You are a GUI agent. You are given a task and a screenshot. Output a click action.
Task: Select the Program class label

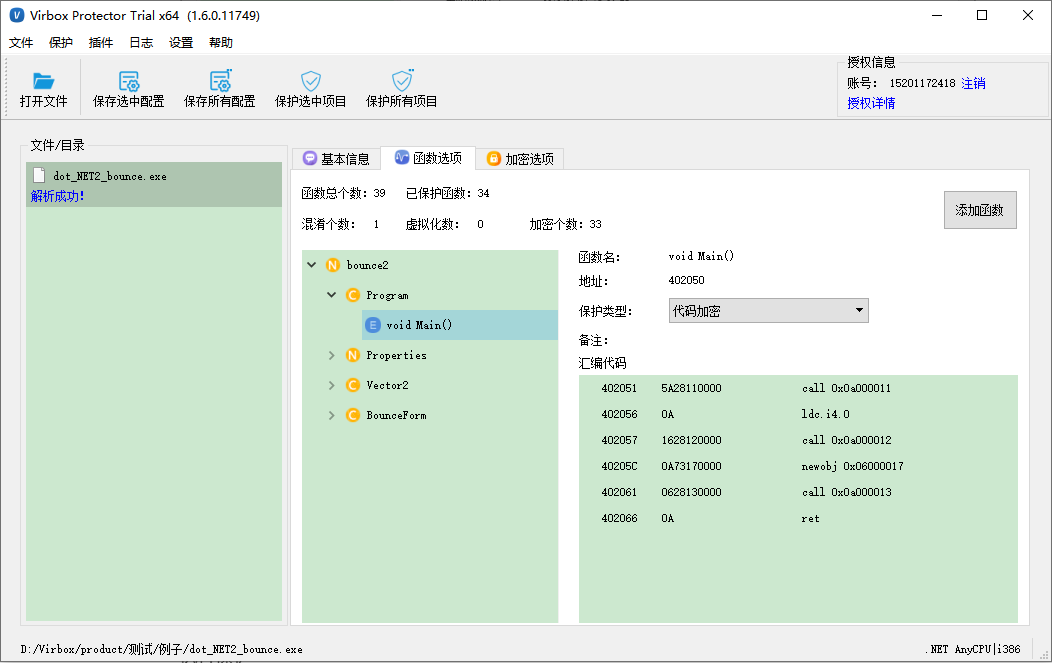tap(387, 295)
